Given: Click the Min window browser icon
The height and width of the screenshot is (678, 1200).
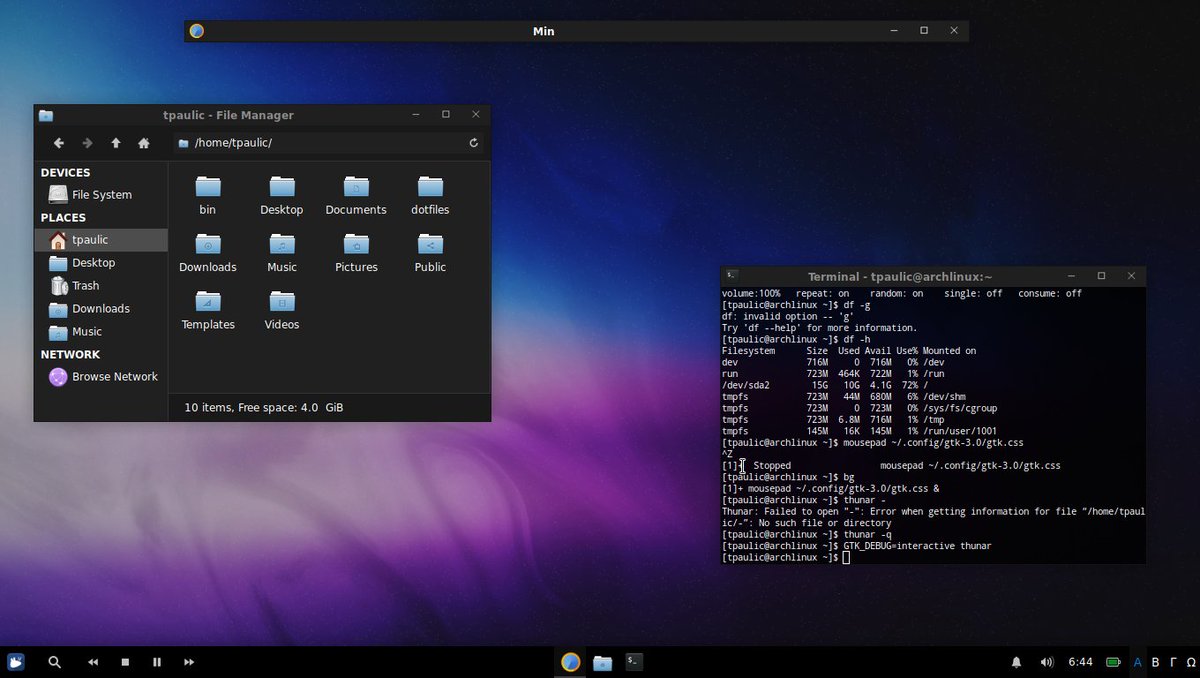Looking at the screenshot, I should point(197,31).
